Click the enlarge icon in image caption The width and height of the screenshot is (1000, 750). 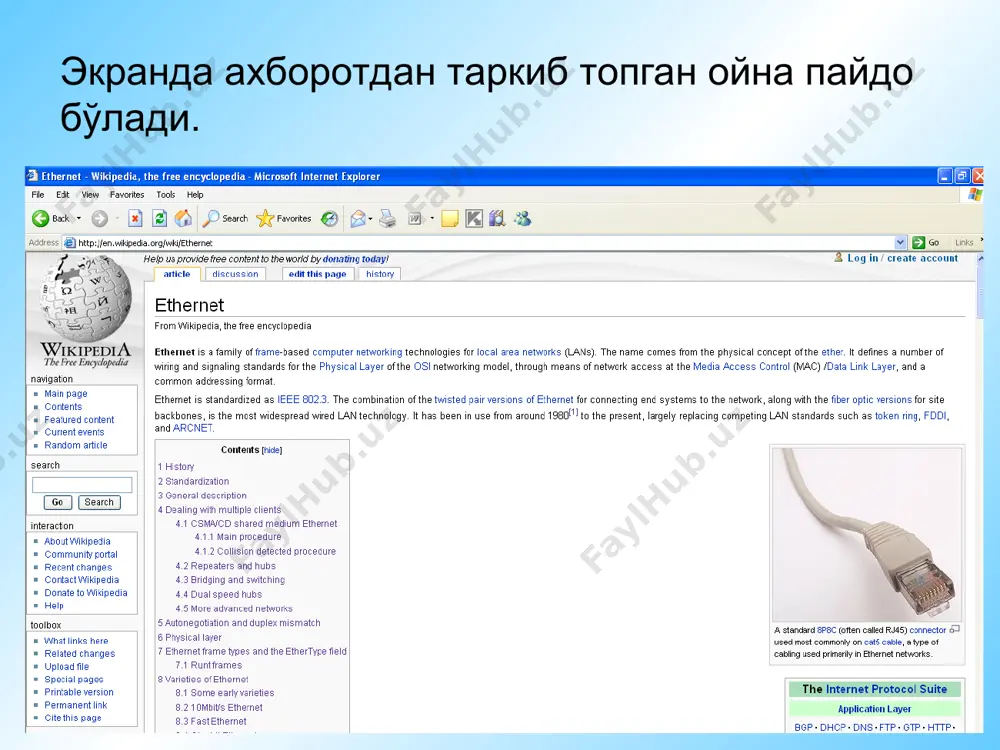954,629
